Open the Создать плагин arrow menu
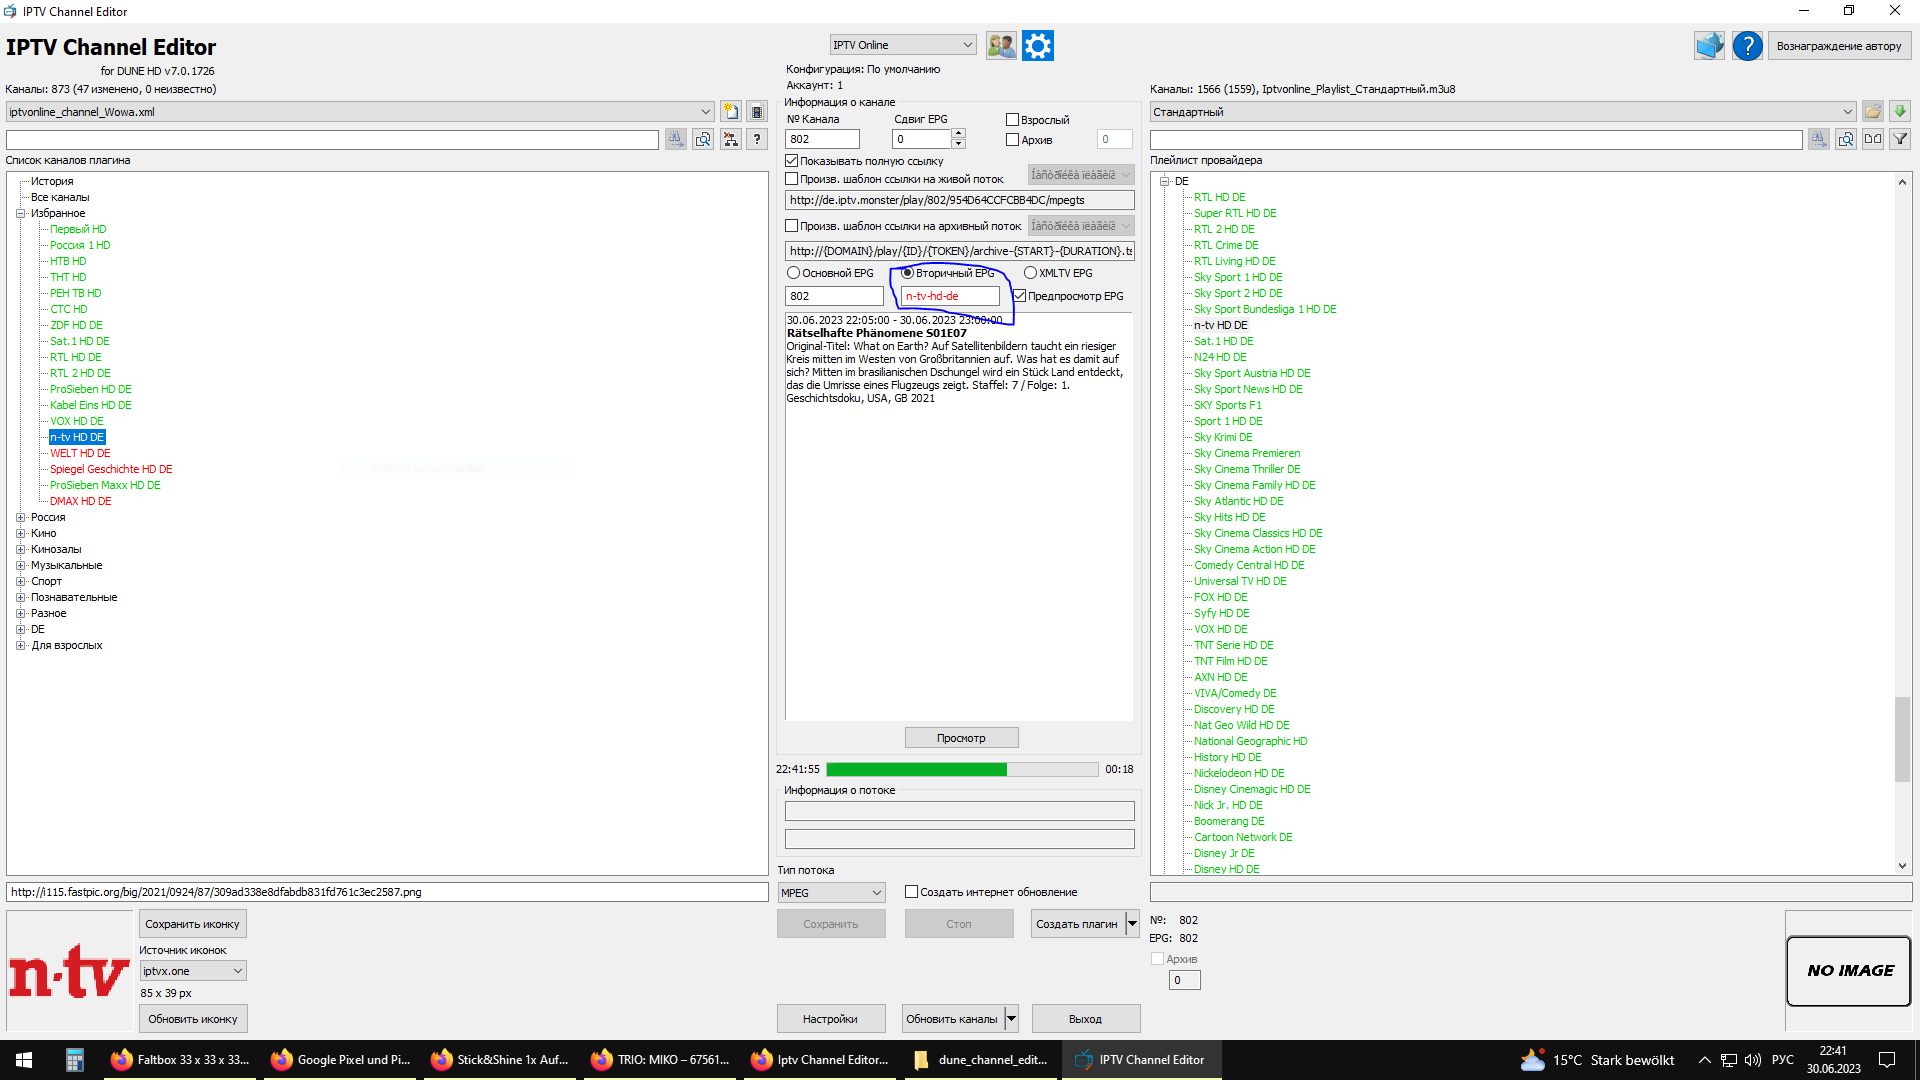Screen dimensions: 1920x1080 1132,924
